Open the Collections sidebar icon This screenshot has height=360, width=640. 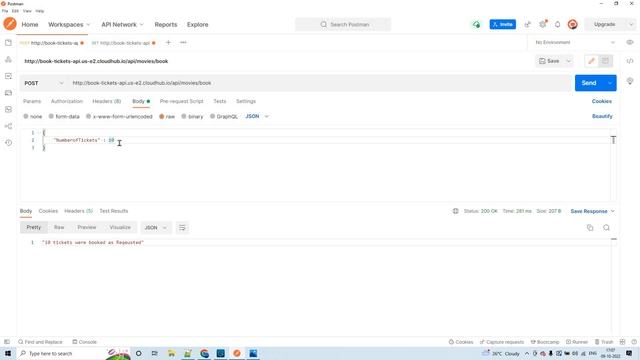coord(8,43)
